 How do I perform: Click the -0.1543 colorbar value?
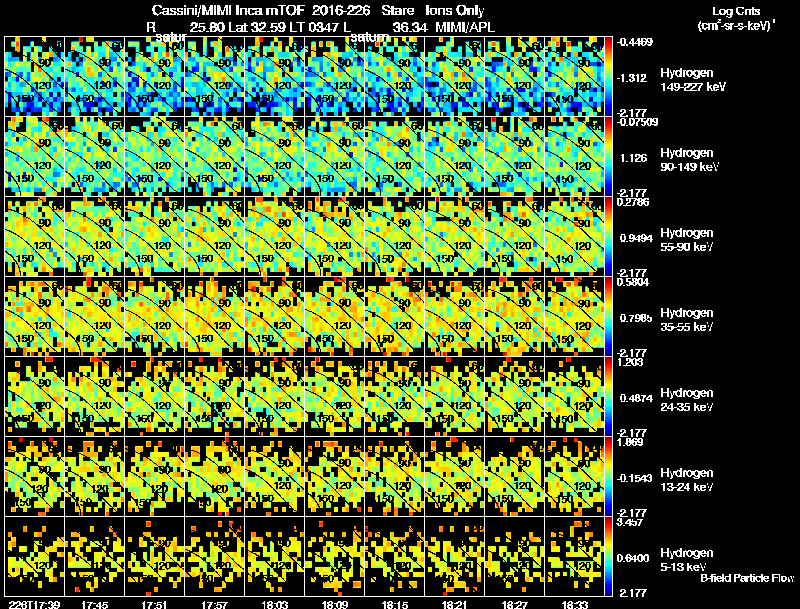635,478
